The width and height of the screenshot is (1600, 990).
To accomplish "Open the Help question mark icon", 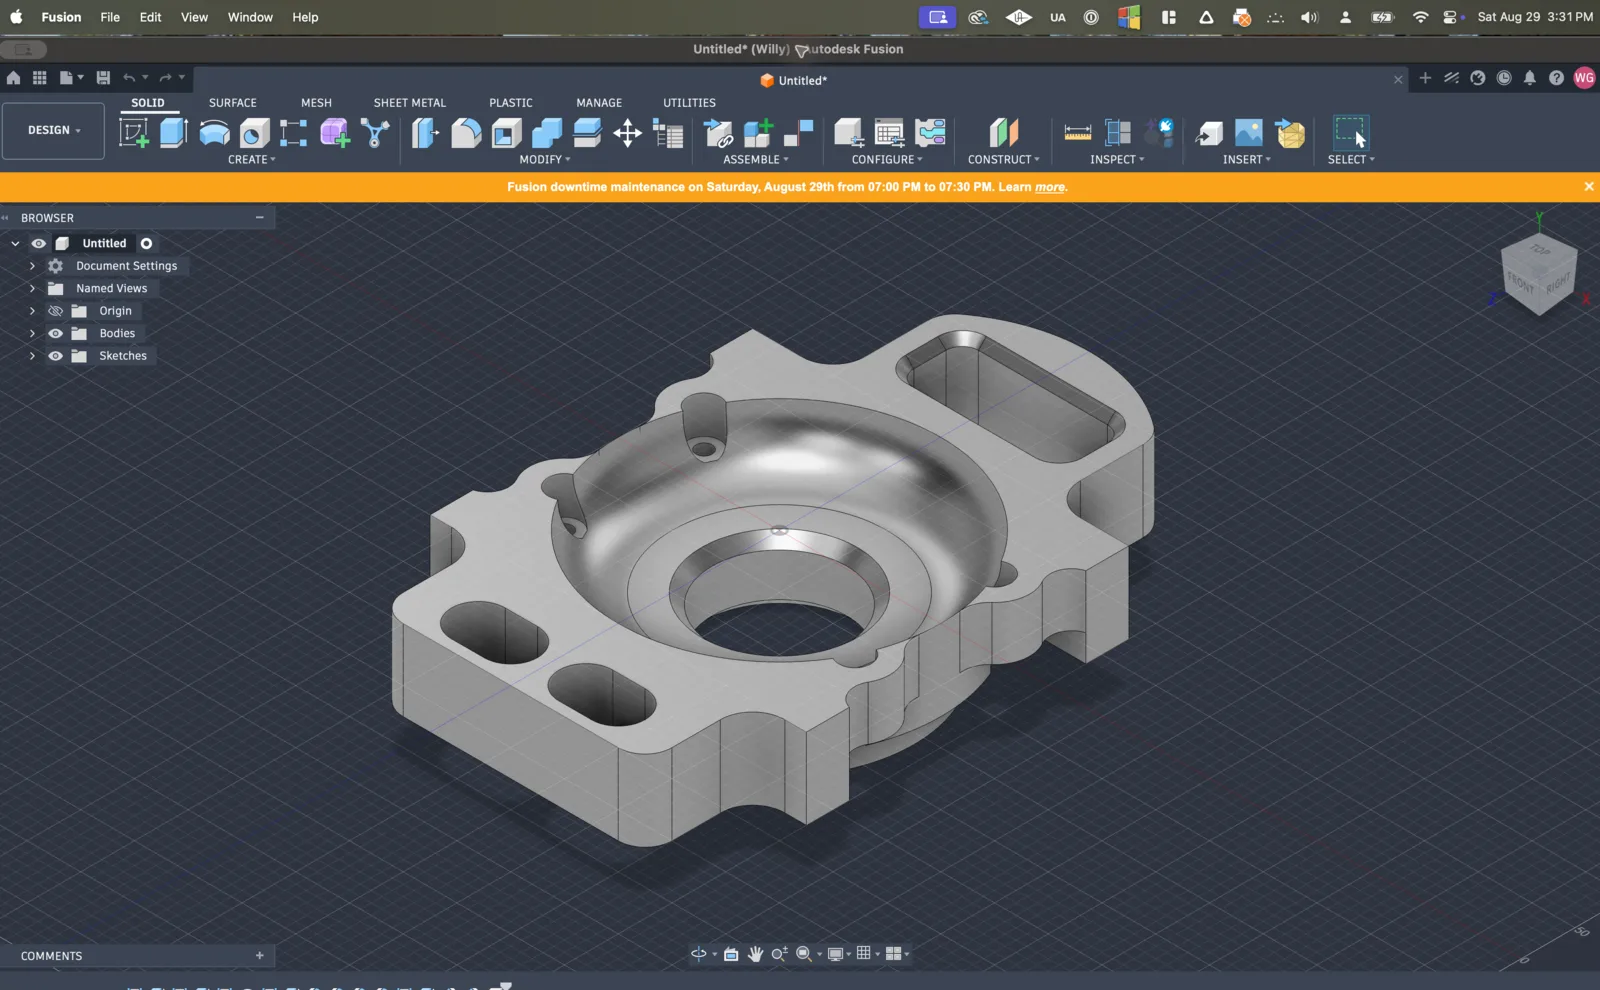I will tap(1556, 78).
